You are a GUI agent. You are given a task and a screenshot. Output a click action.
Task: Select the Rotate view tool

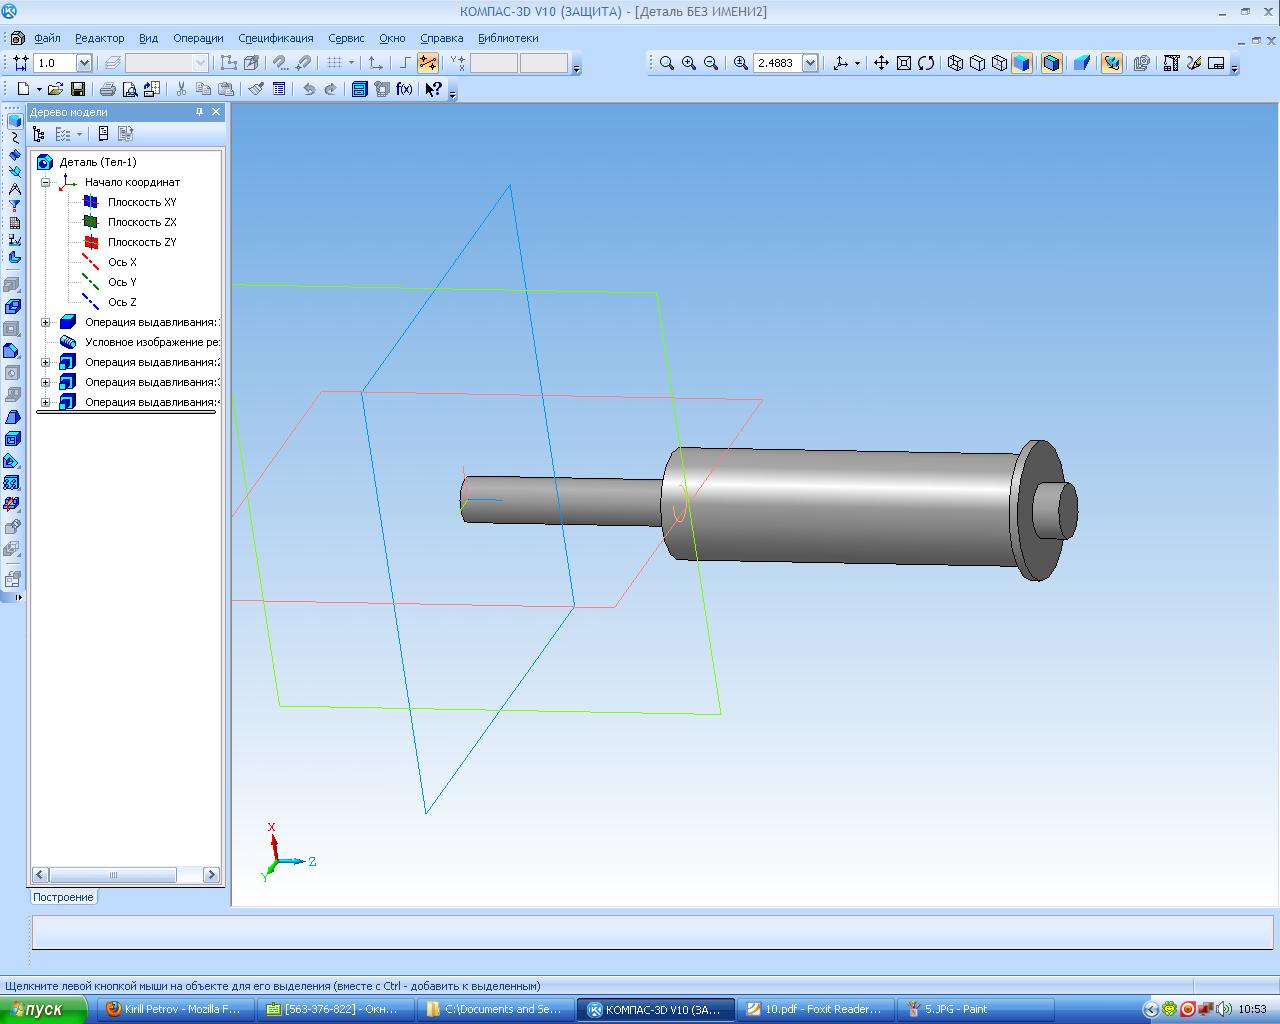coord(926,63)
